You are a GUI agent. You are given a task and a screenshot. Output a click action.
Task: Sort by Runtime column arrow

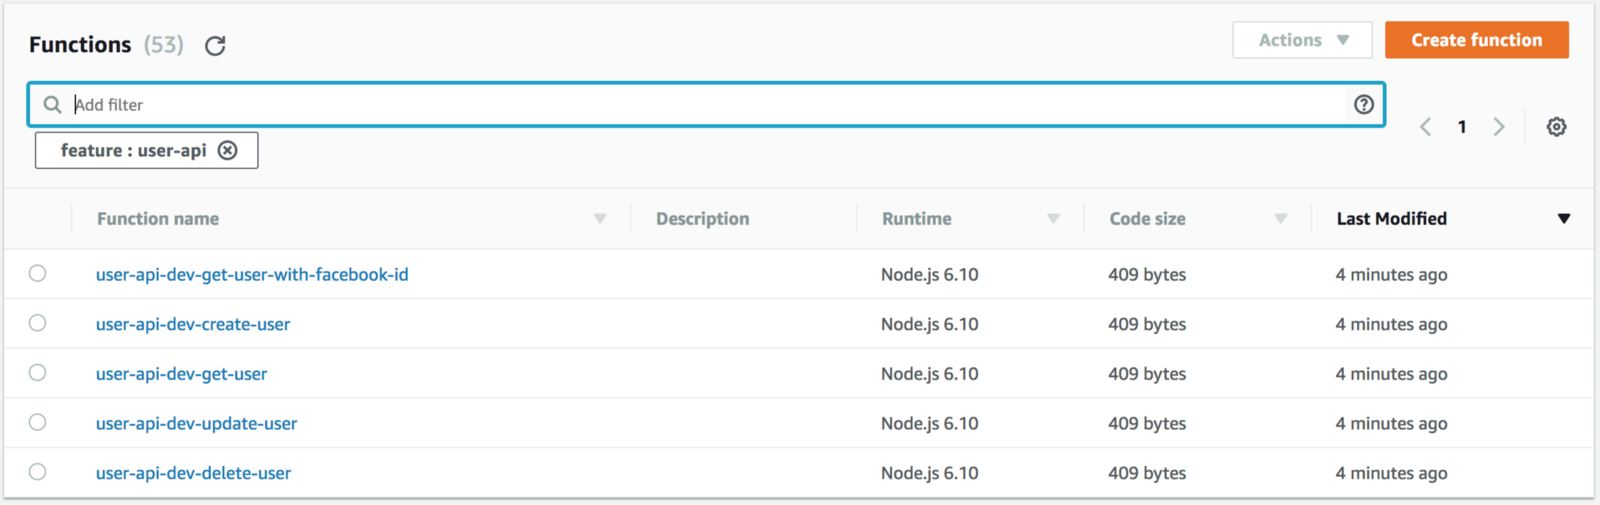click(x=1053, y=219)
